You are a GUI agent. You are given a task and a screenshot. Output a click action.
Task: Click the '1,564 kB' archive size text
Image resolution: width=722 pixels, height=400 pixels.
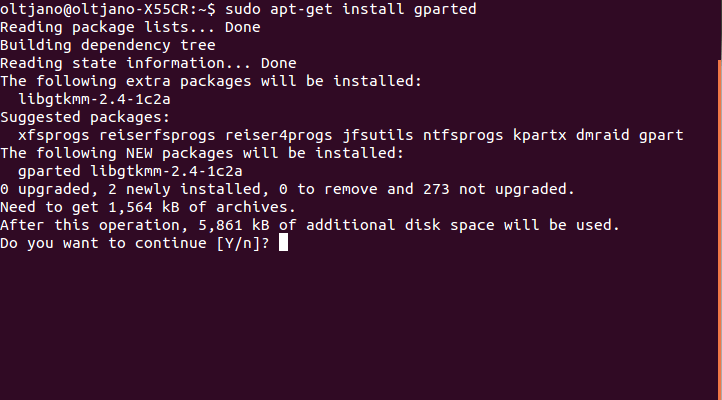[x=144, y=207]
